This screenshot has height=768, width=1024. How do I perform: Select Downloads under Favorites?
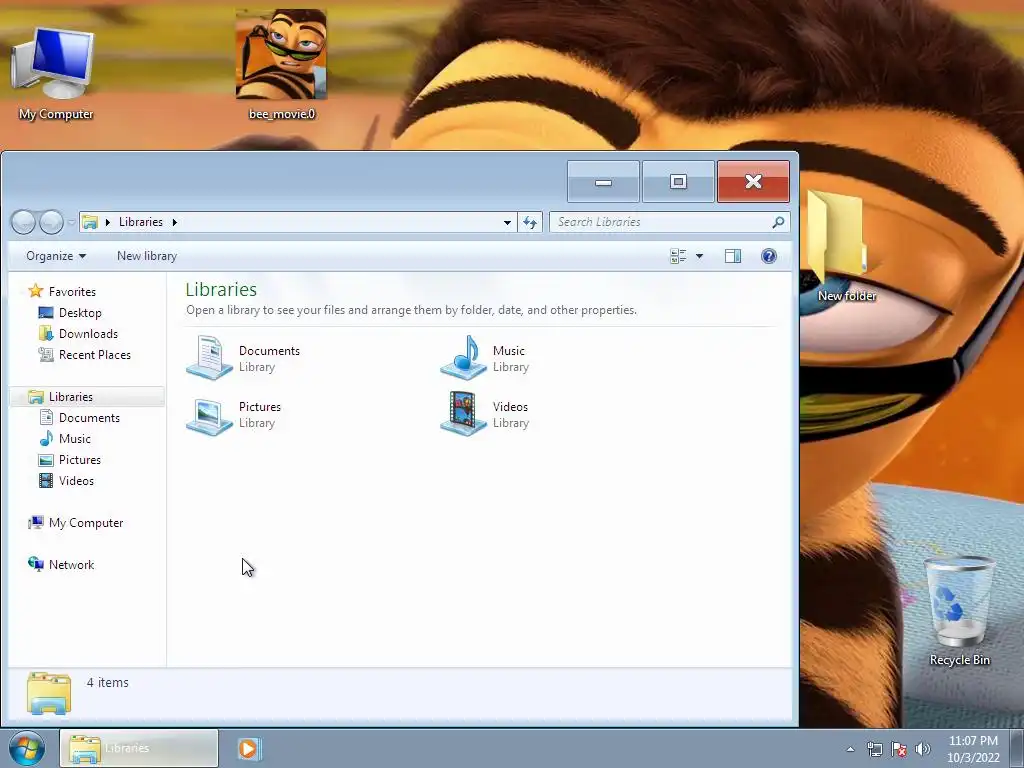tap(88, 334)
